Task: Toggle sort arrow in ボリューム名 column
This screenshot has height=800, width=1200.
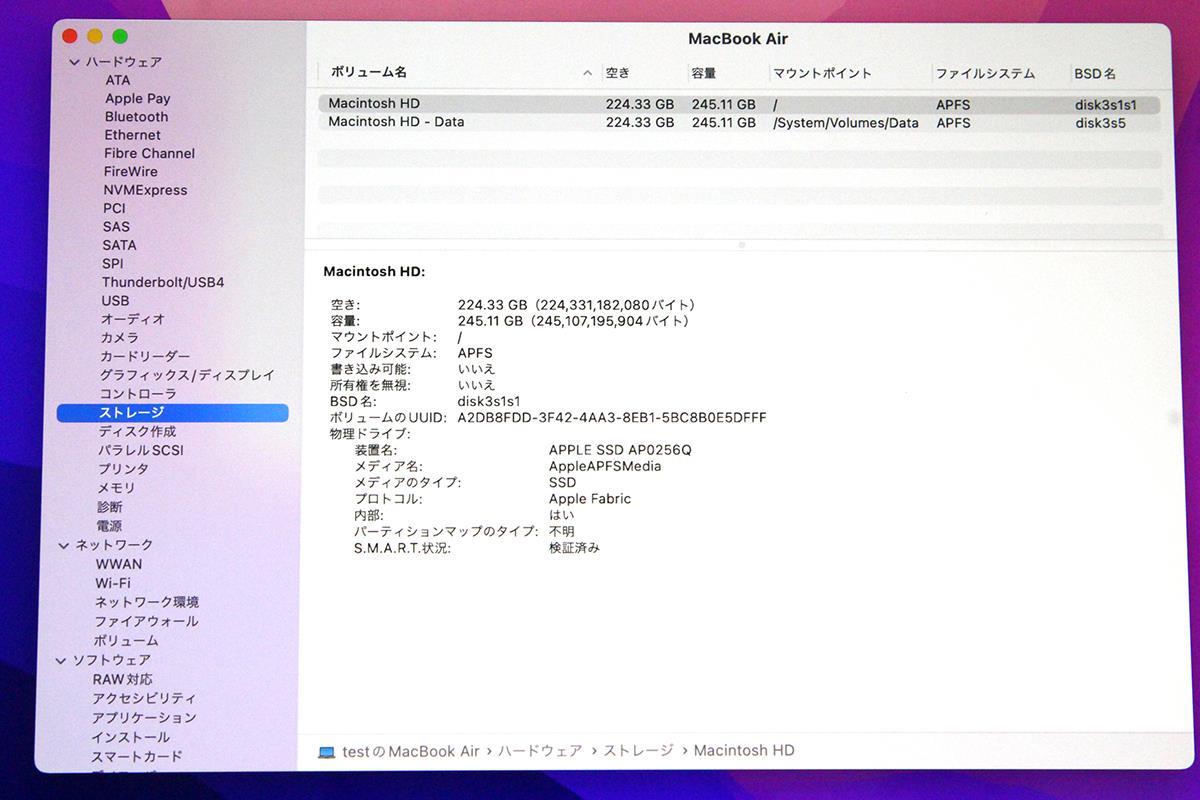Action: [x=587, y=73]
